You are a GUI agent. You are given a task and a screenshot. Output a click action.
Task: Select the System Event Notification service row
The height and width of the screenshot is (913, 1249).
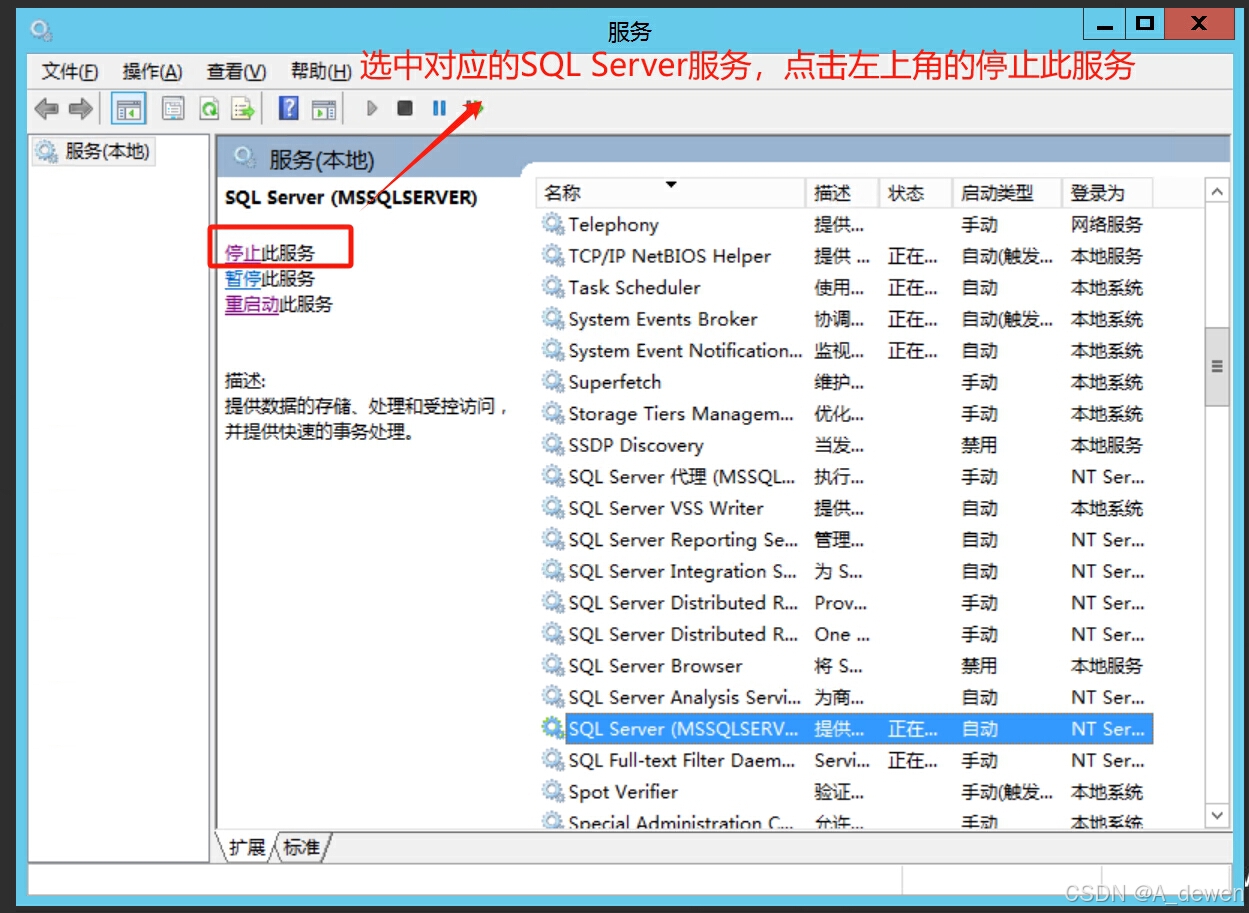coord(846,350)
